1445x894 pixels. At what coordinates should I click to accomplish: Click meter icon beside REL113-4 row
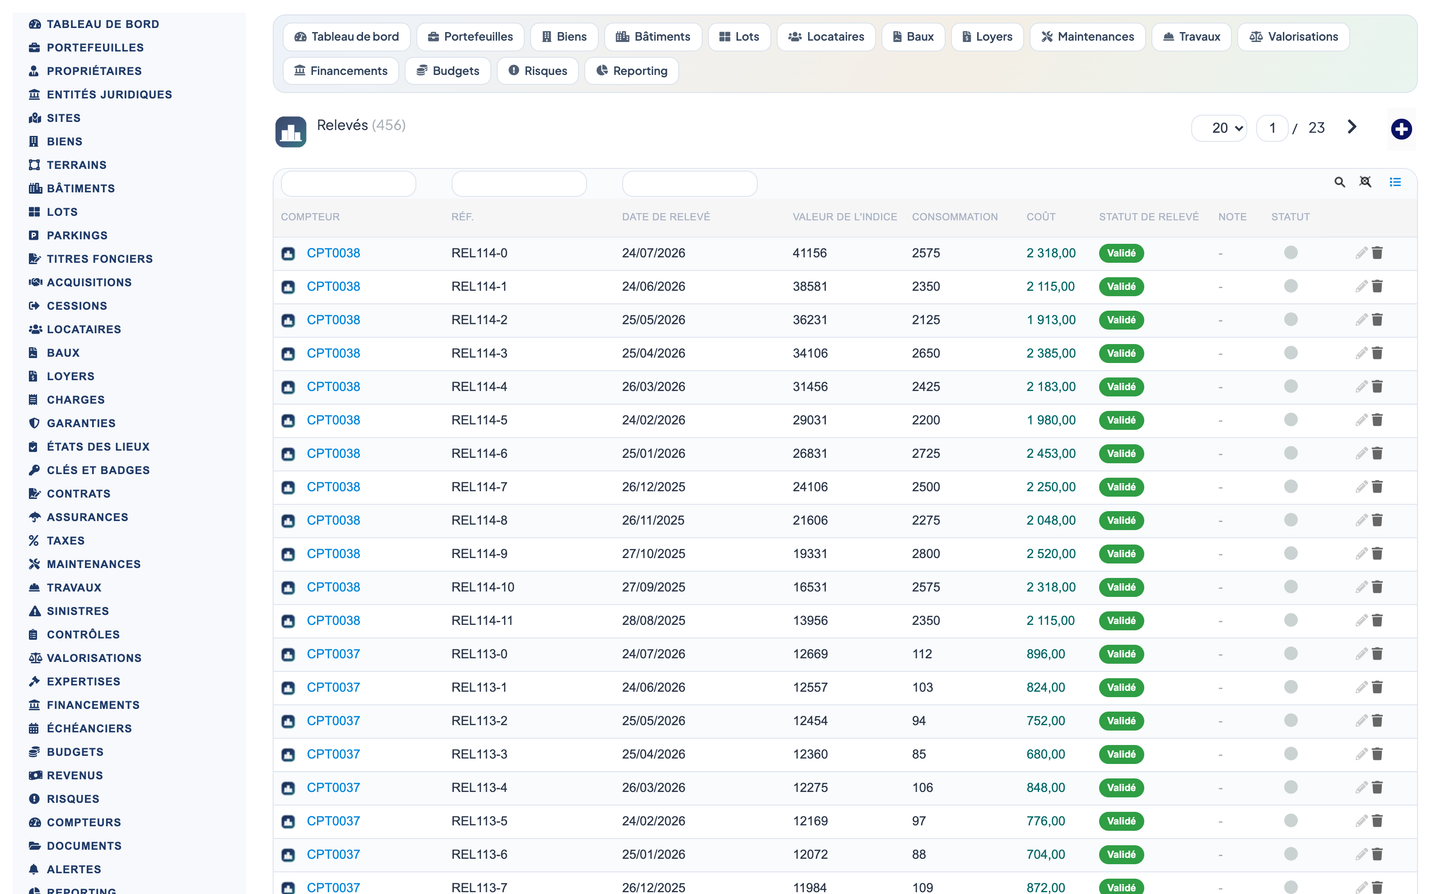coord(288,788)
